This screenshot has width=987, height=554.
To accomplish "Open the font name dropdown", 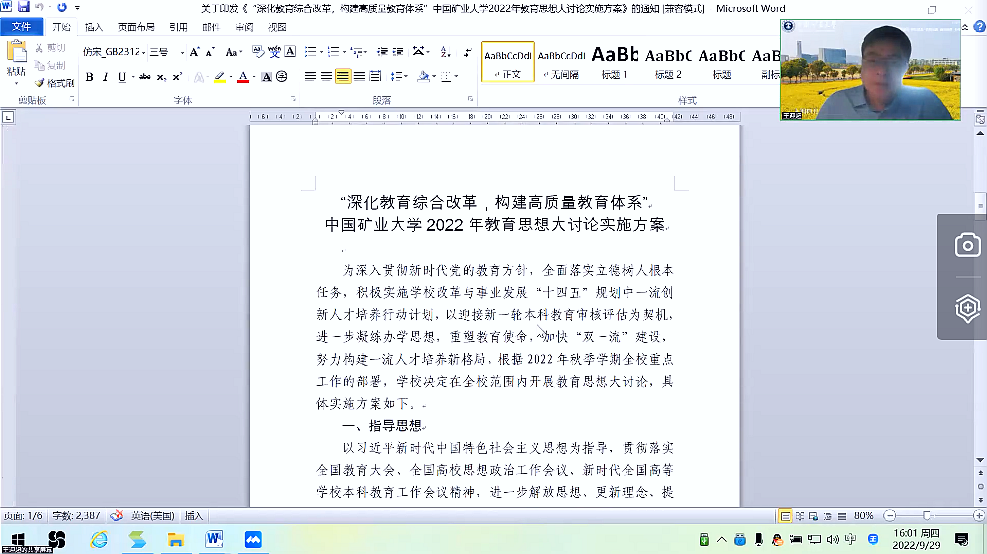I will tap(143, 52).
